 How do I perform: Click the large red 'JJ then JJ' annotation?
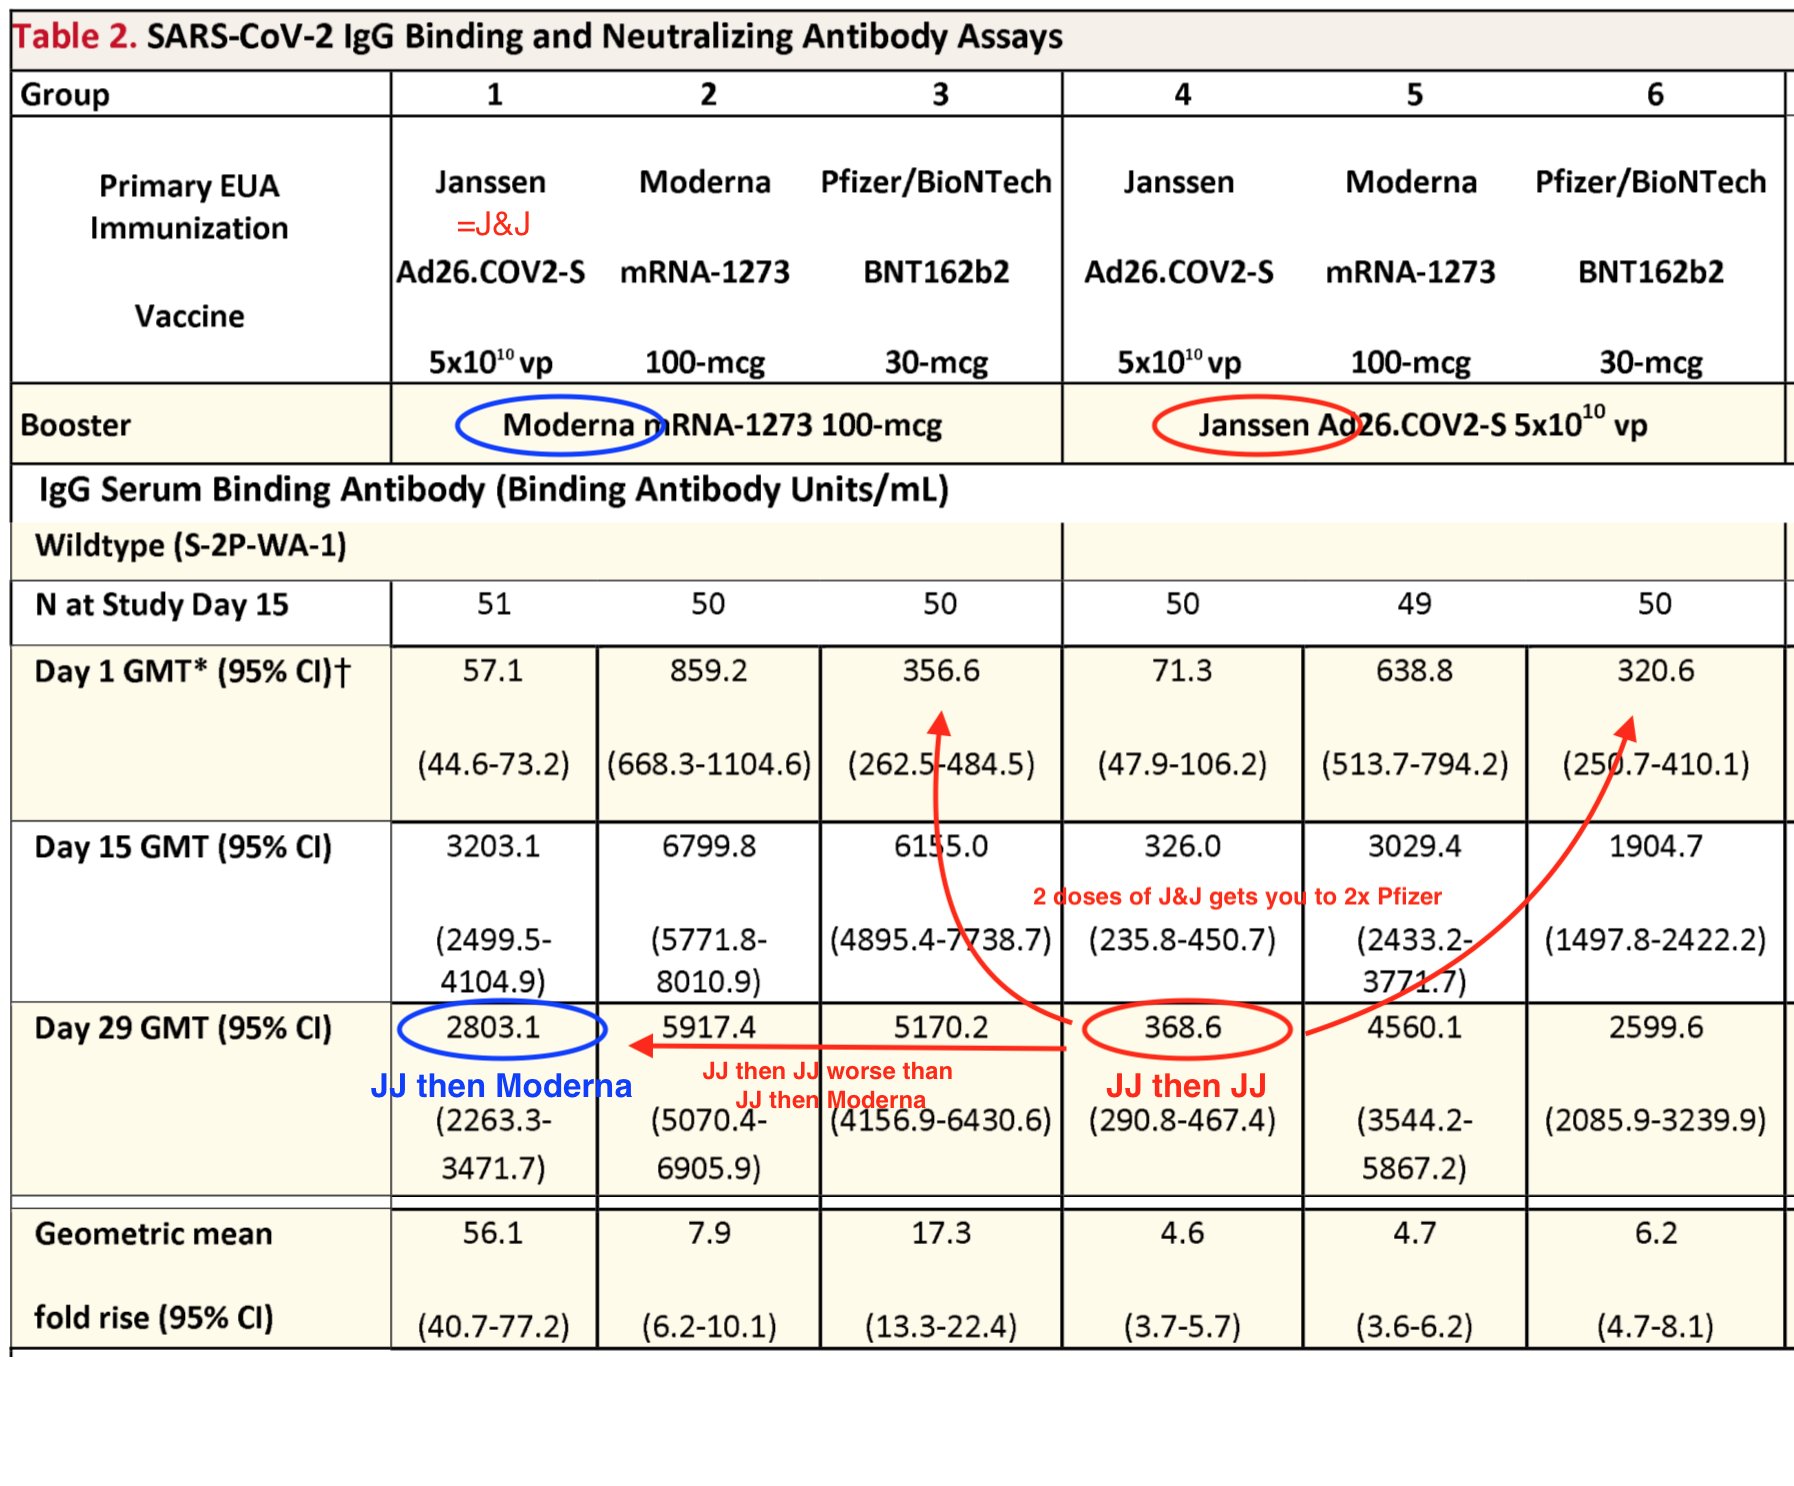tap(1186, 1086)
